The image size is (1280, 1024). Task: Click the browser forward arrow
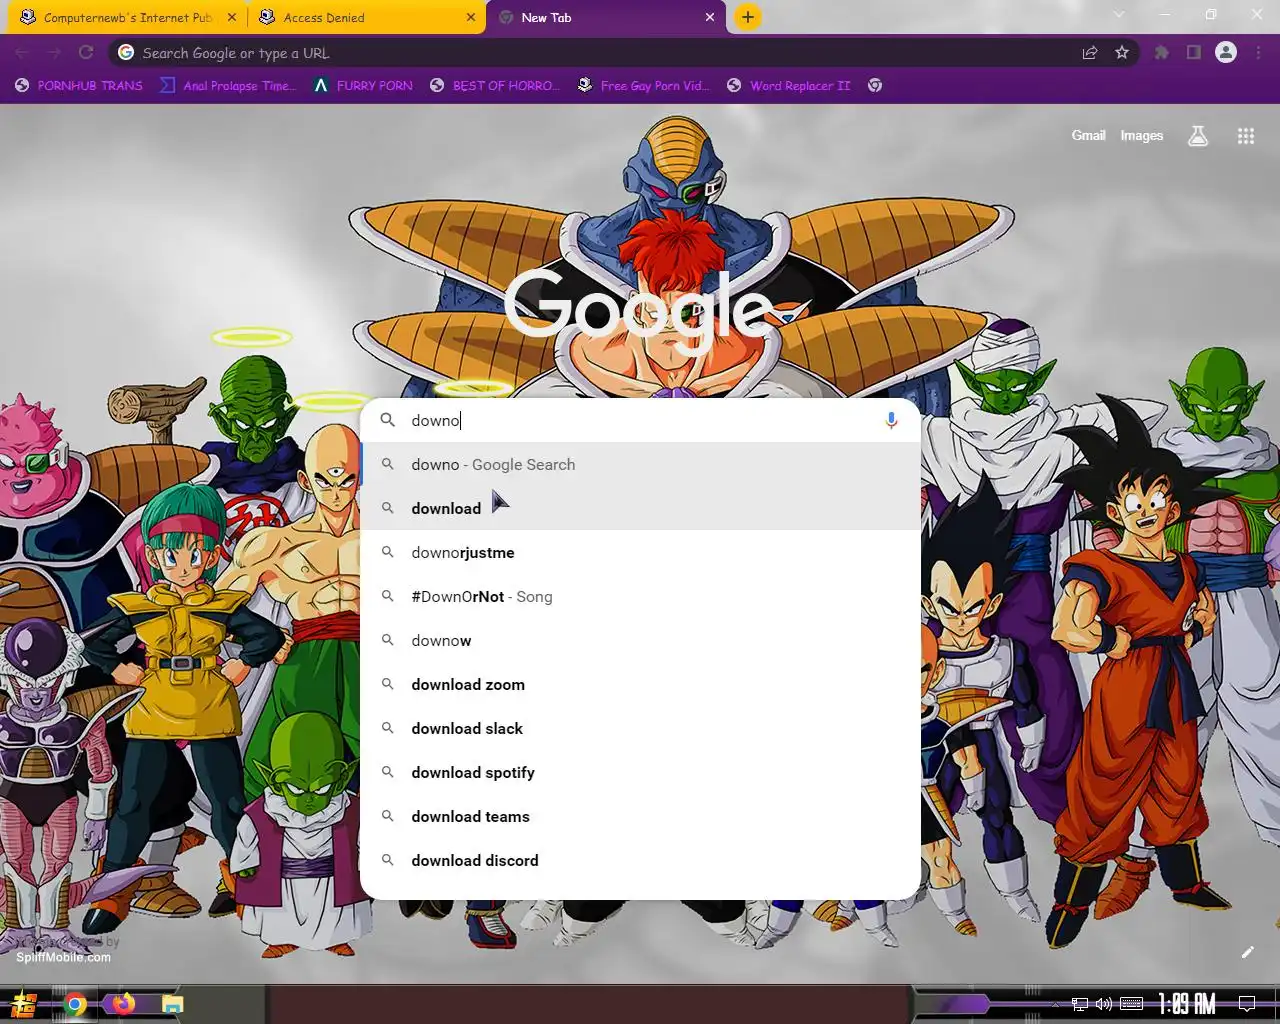tap(54, 53)
